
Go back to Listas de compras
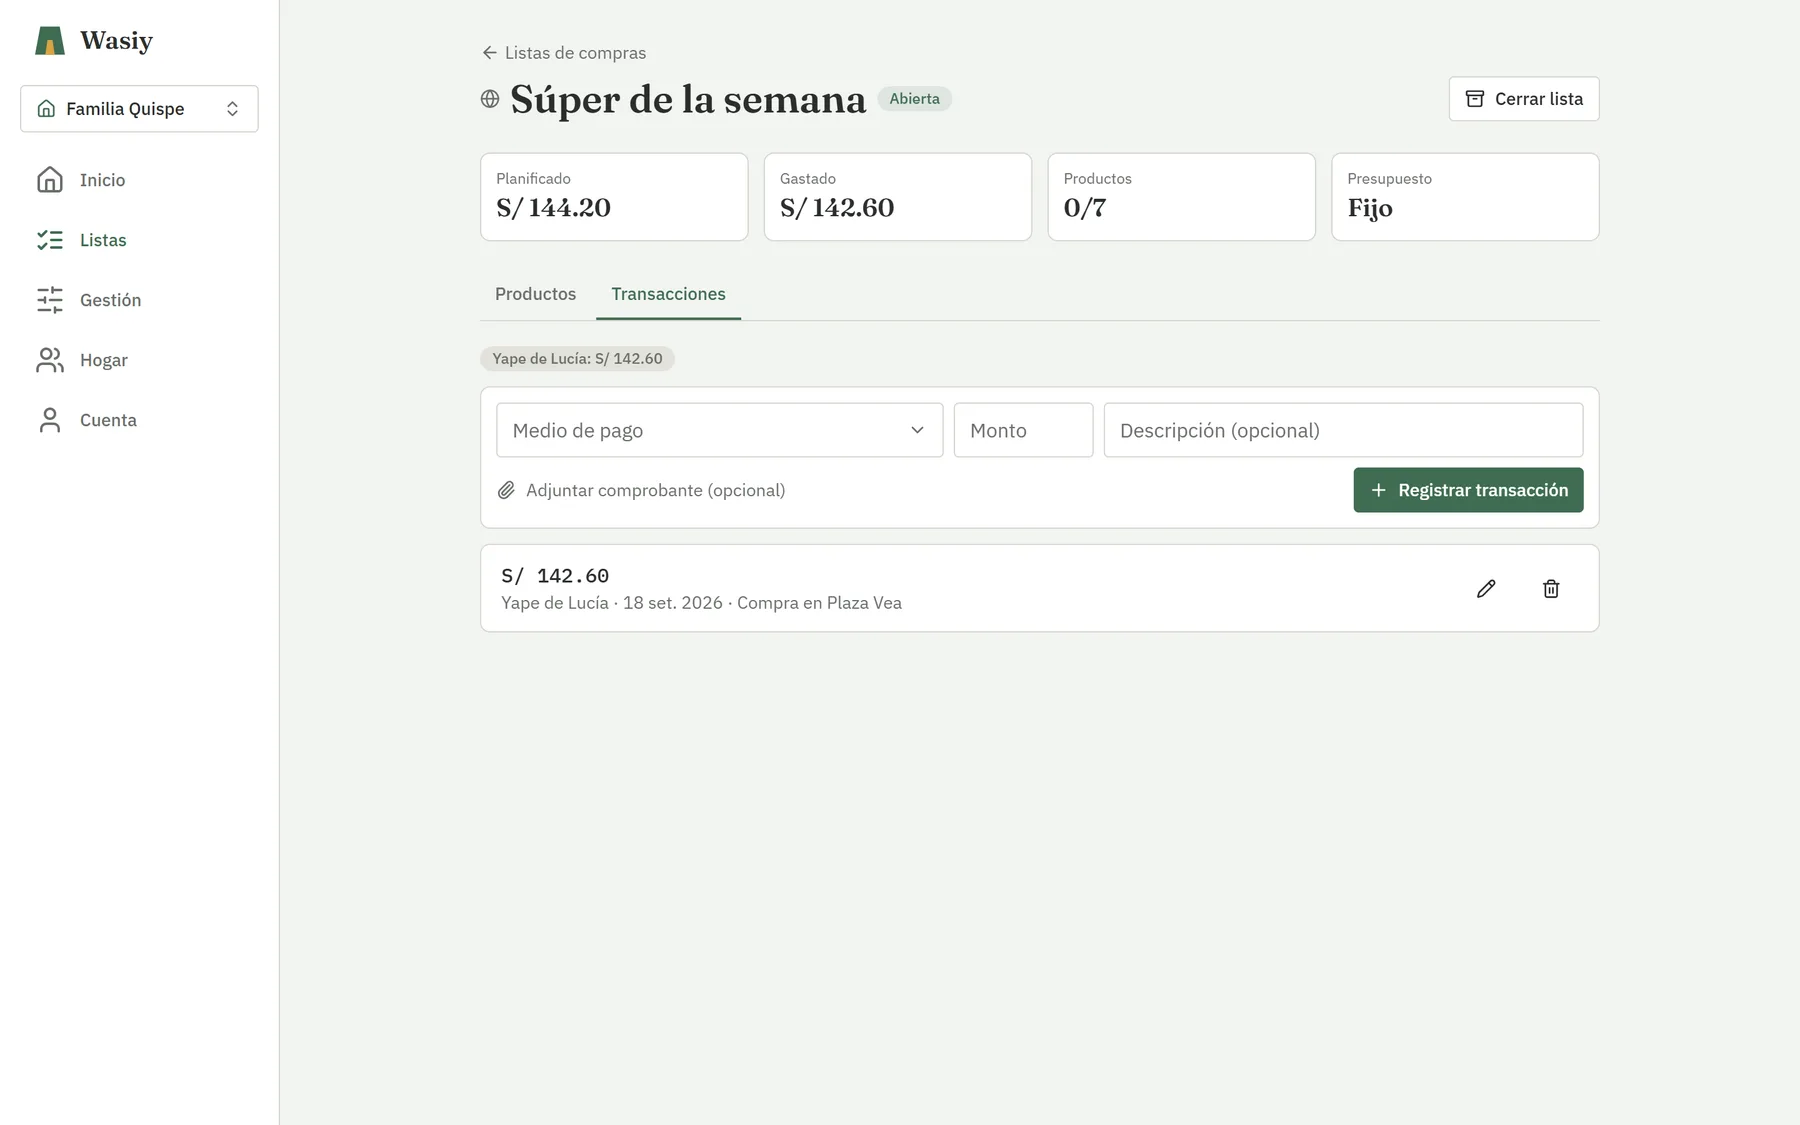564,53
